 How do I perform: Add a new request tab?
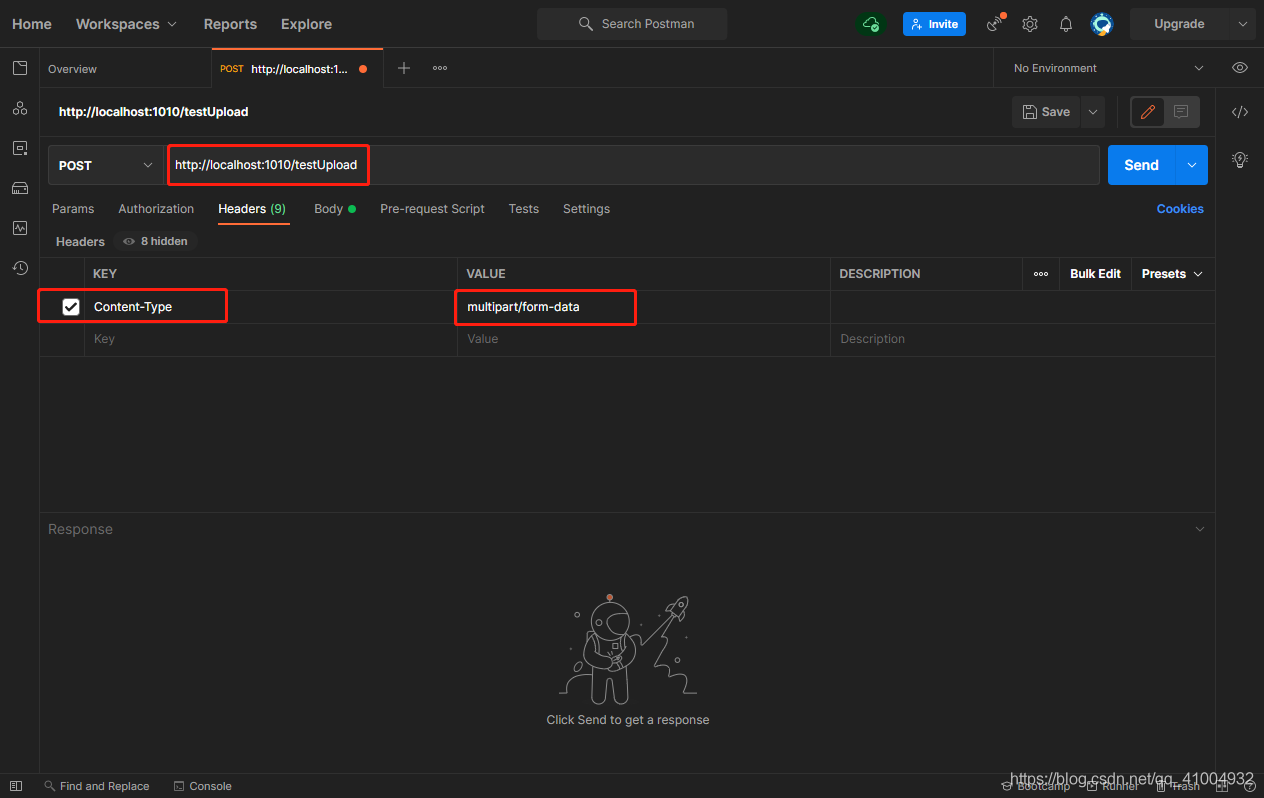coord(404,68)
